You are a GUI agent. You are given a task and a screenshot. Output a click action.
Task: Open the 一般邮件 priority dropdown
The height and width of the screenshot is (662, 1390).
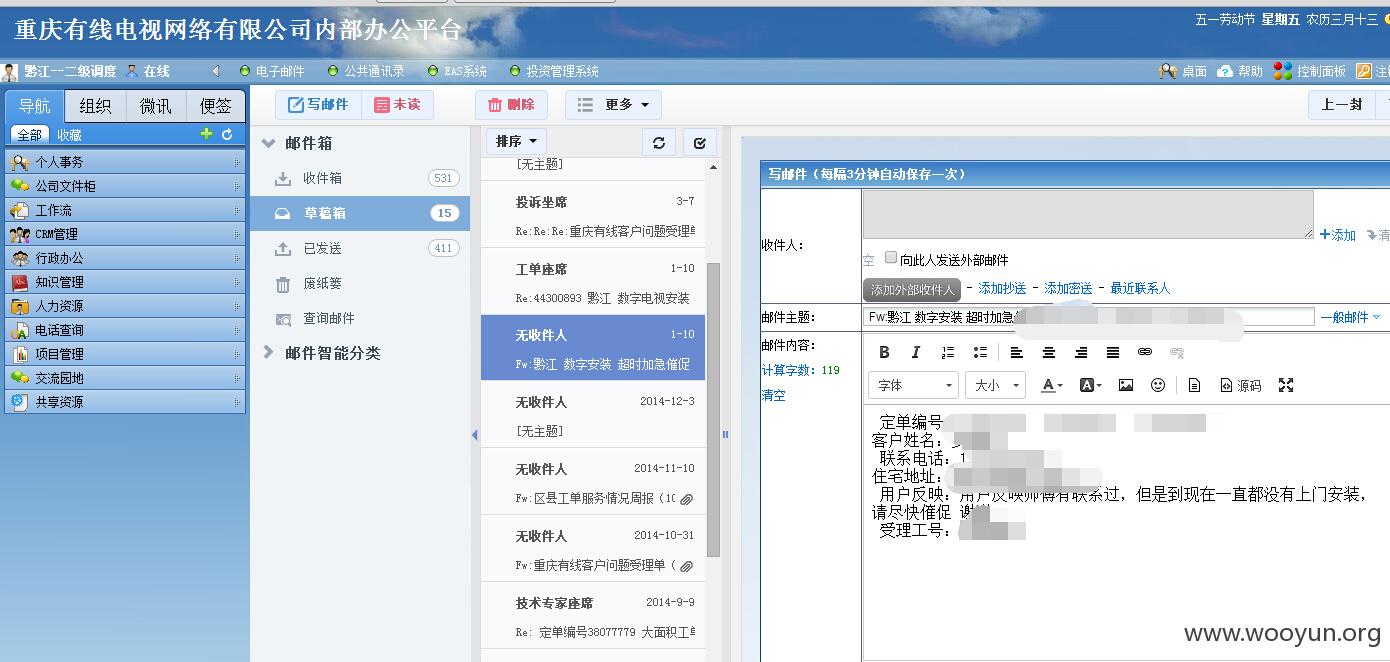1350,317
